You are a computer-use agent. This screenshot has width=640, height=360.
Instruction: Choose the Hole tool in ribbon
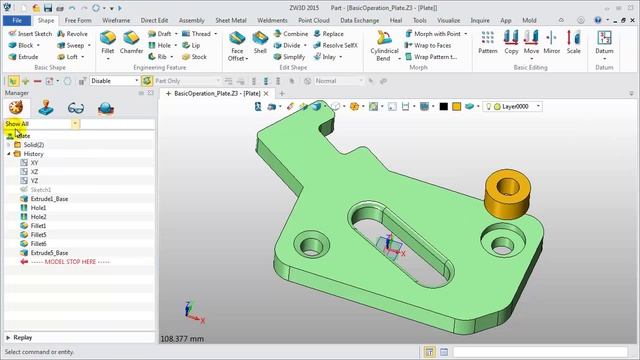click(160, 45)
